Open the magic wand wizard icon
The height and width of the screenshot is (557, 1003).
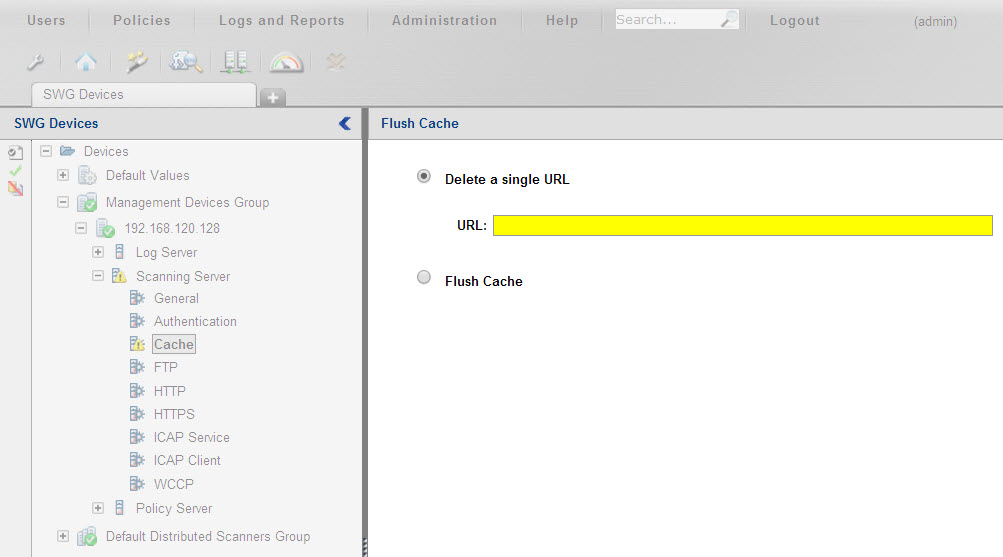point(137,62)
